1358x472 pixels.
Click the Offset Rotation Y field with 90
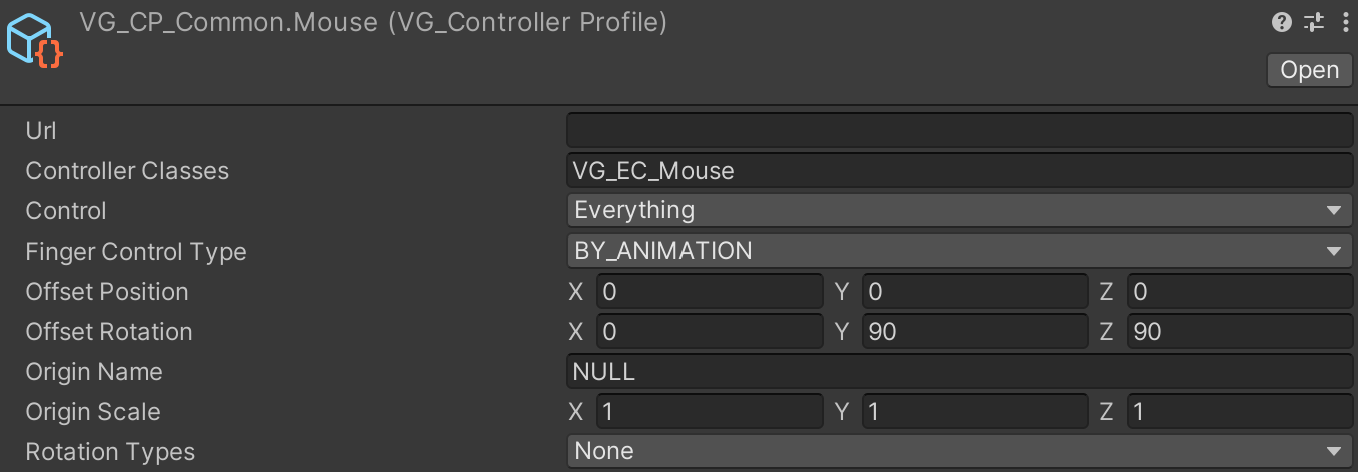(975, 331)
